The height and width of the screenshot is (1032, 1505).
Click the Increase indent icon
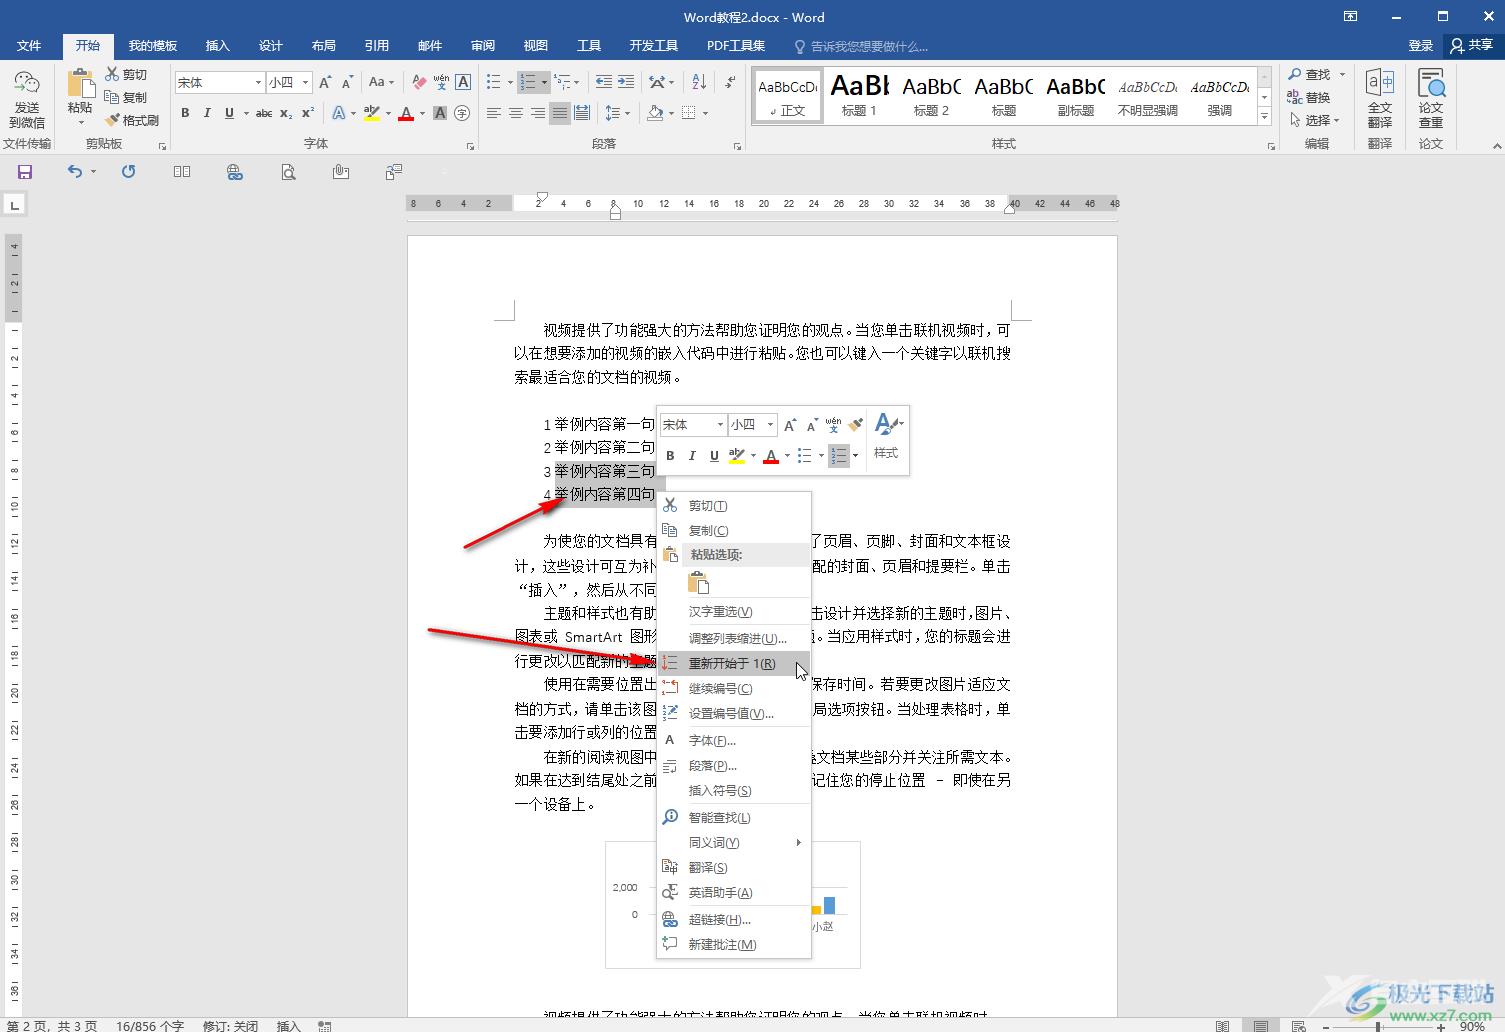coord(626,82)
